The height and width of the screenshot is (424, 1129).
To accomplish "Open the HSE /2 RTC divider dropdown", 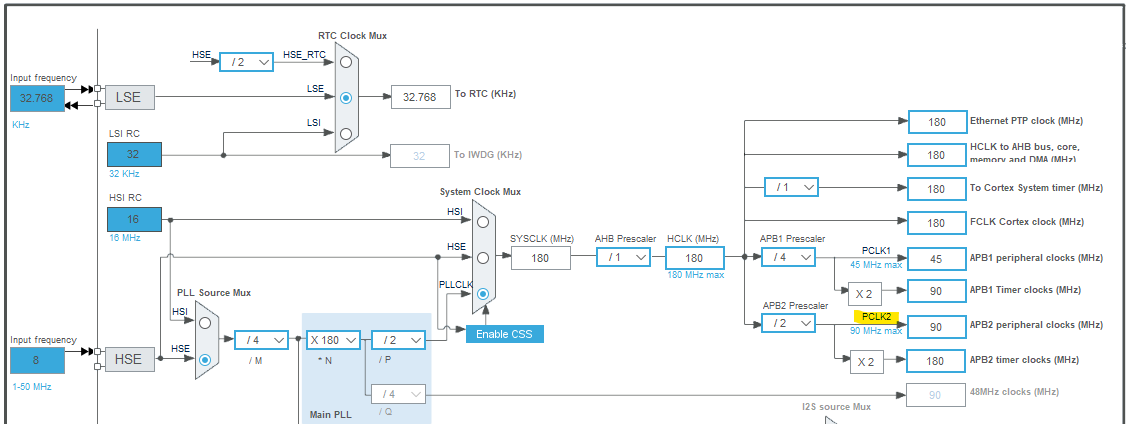I will (x=246, y=62).
